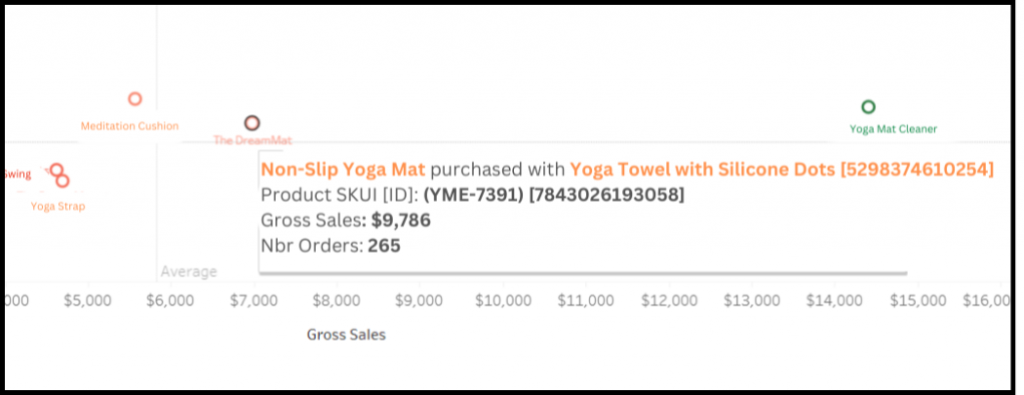This screenshot has height=395, width=1024.
Task: Click the $7,000 axis tick label
Action: [253, 300]
